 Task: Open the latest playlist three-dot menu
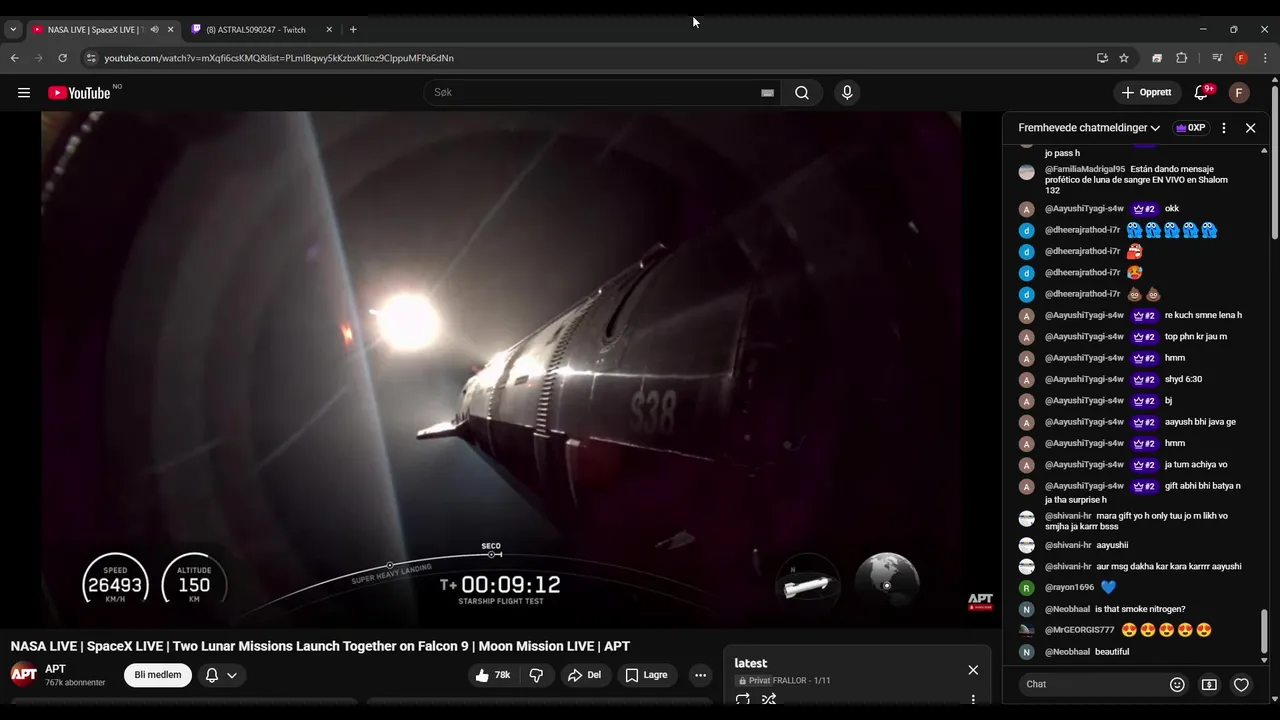click(973, 700)
